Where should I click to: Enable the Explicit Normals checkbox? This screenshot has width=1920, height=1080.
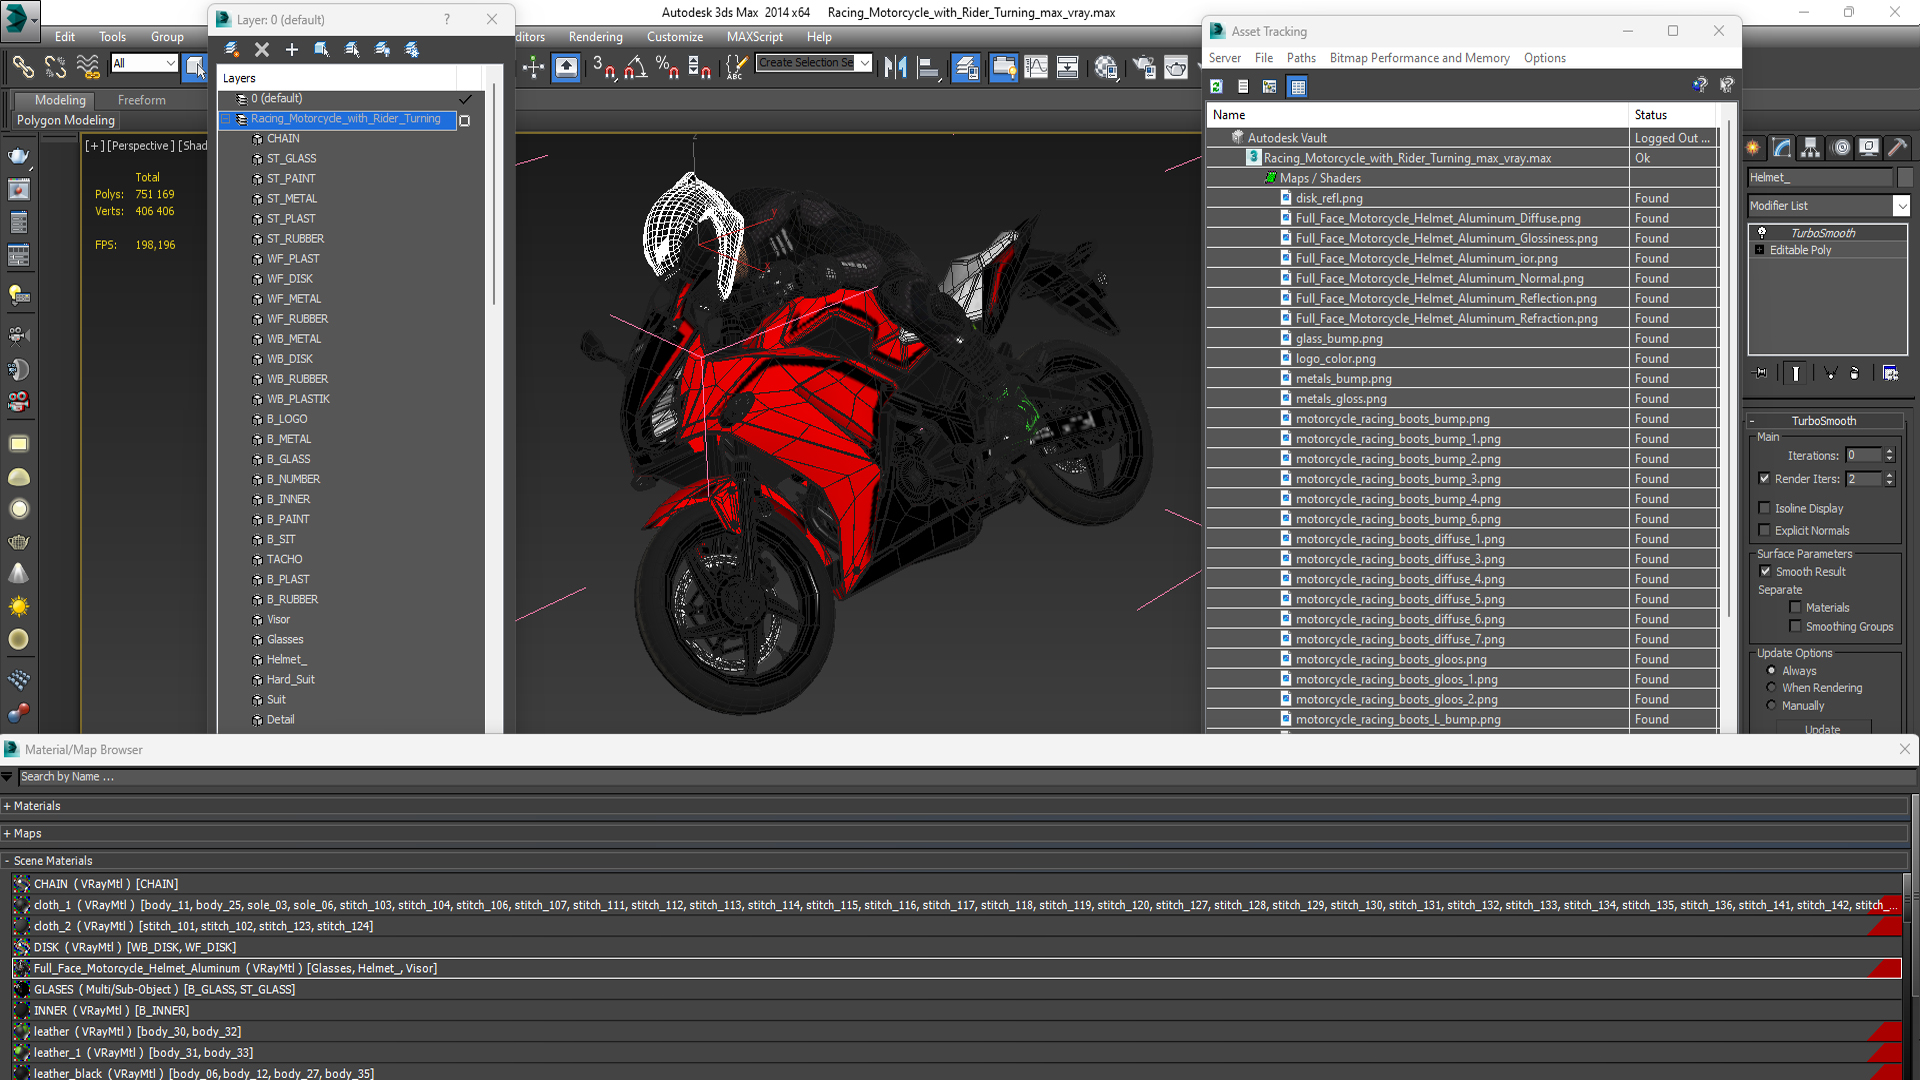[1764, 530]
